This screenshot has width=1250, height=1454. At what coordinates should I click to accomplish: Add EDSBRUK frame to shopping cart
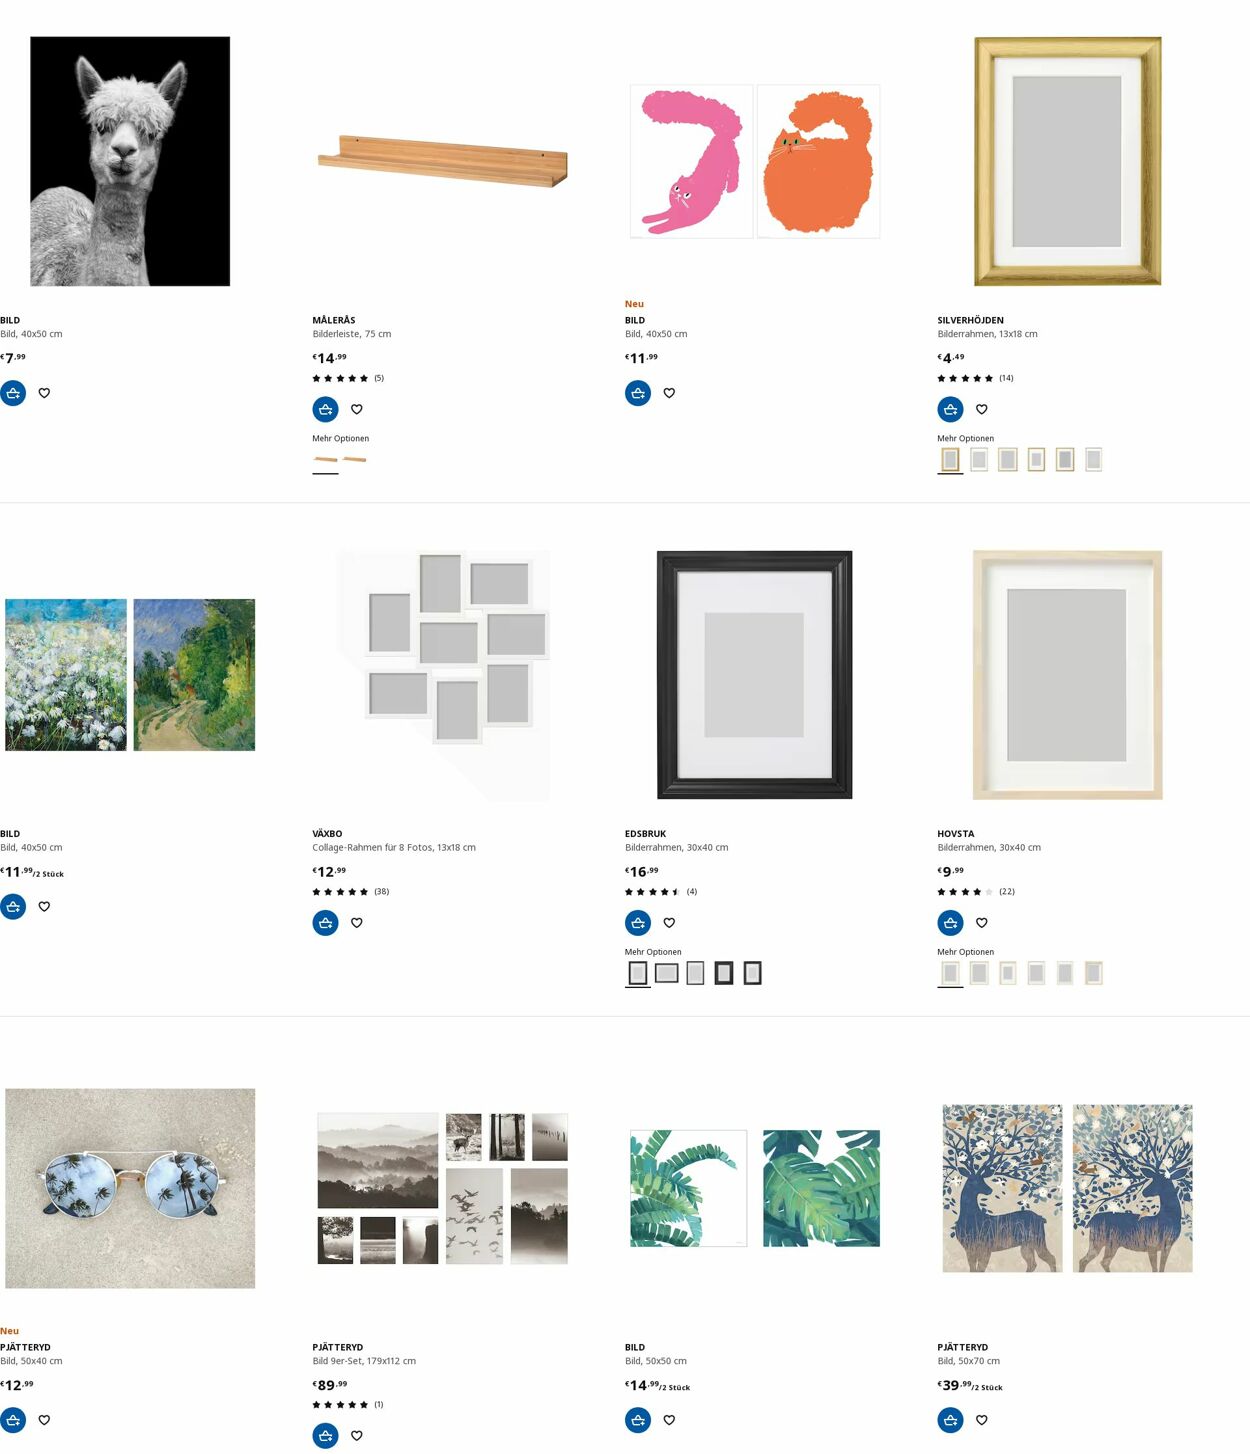[638, 923]
